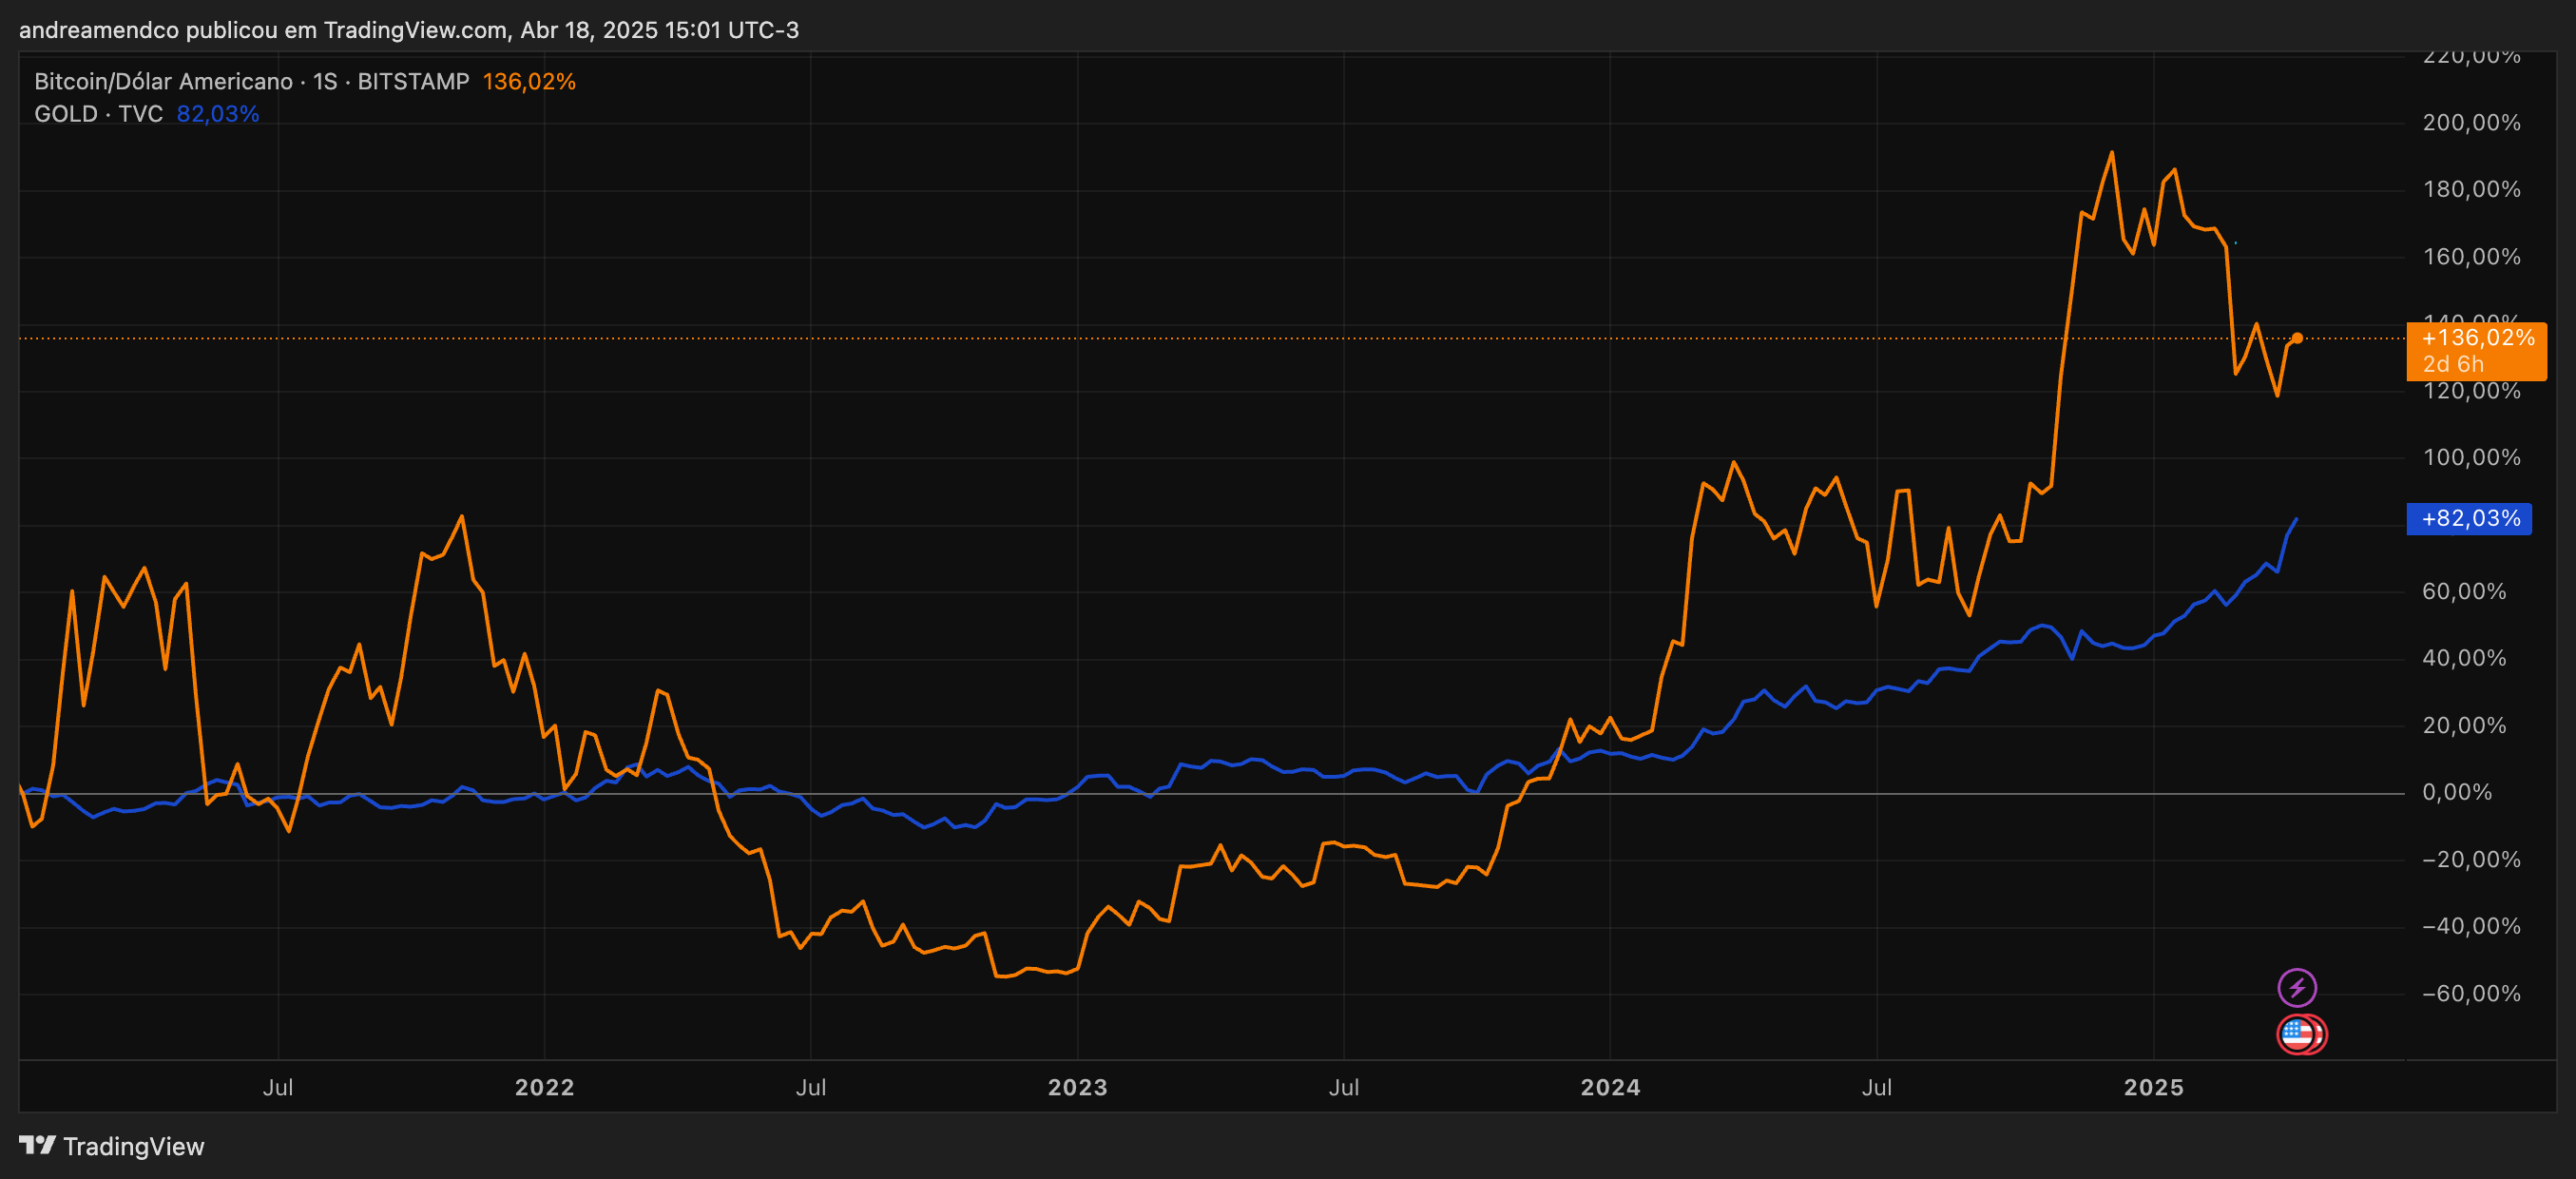Click the blue +82,03% gold price label
The image size is (2576, 1179).
tap(2469, 519)
